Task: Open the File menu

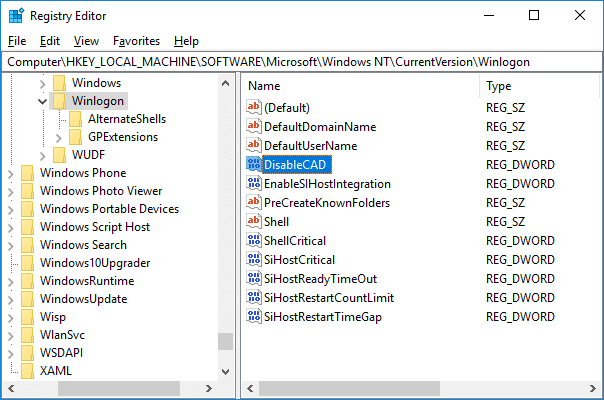Action: pos(16,41)
